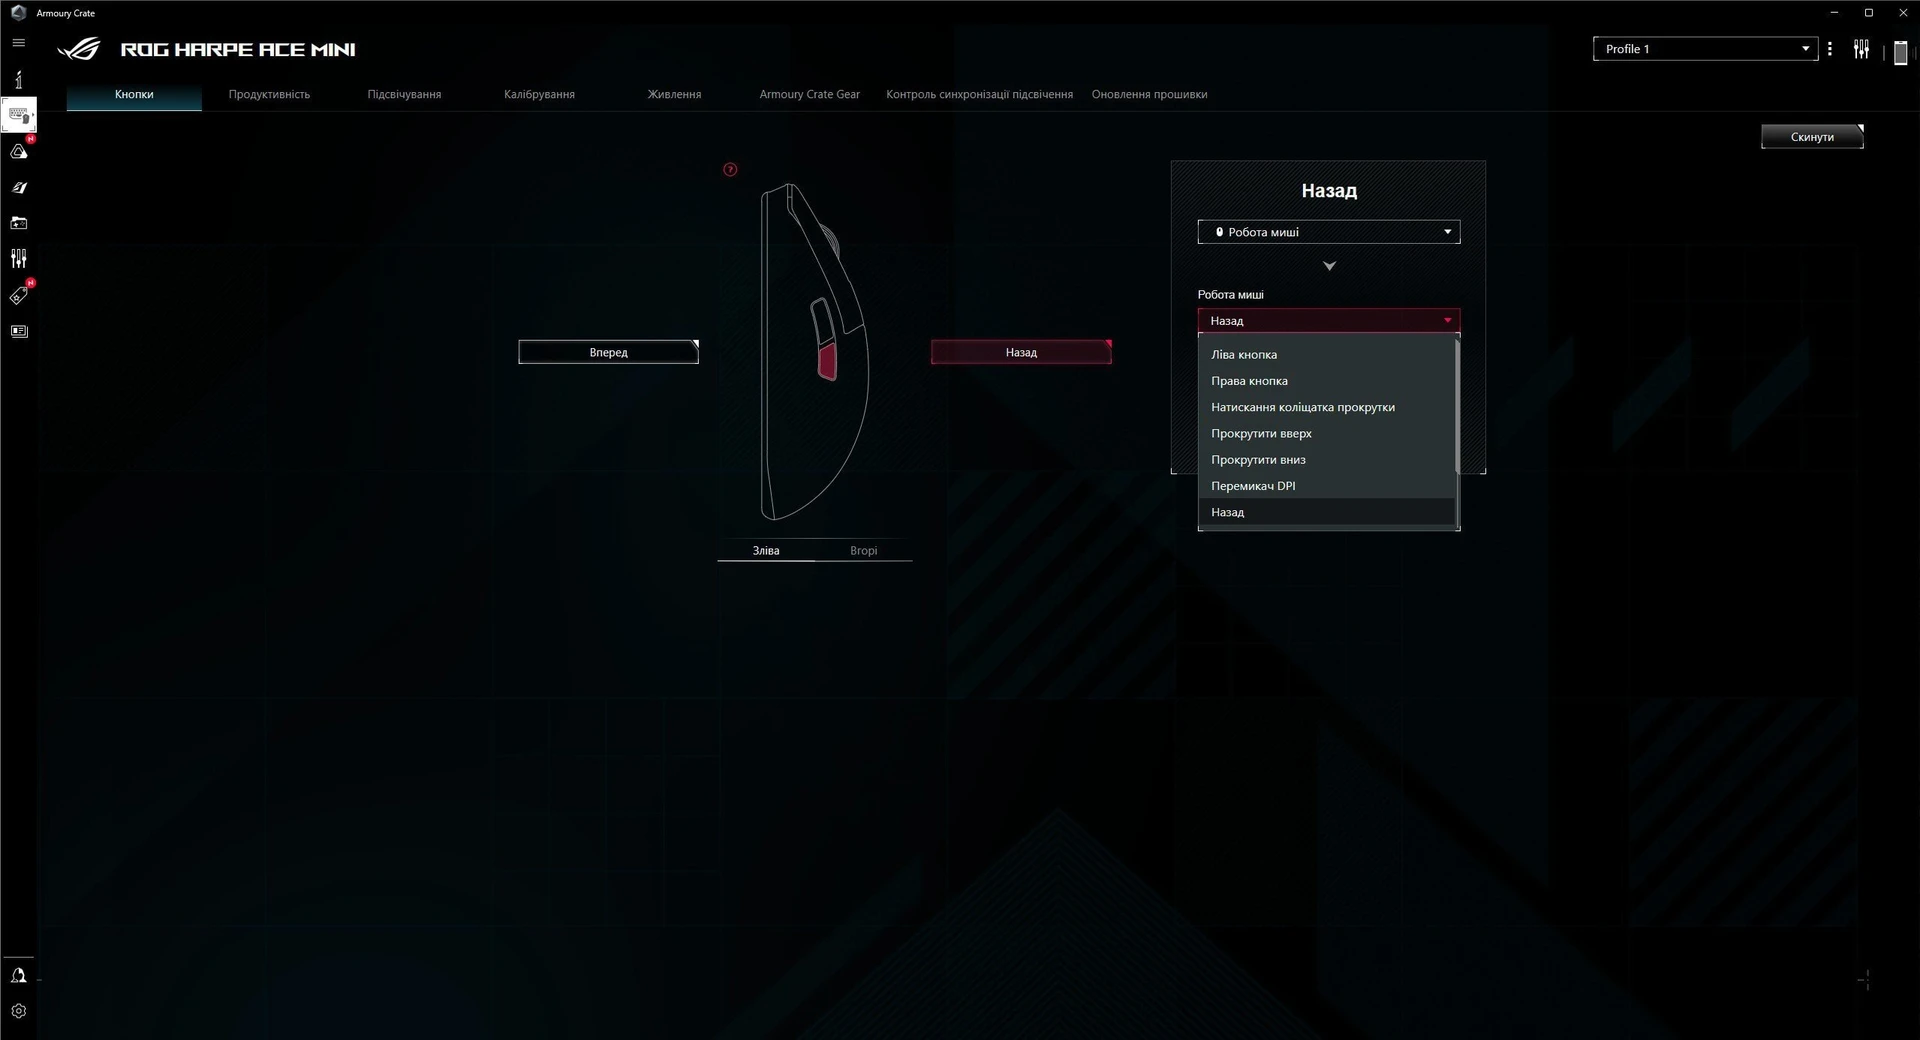Choose Права кнопка from the list
The width and height of the screenshot is (1920, 1040).
1326,381
